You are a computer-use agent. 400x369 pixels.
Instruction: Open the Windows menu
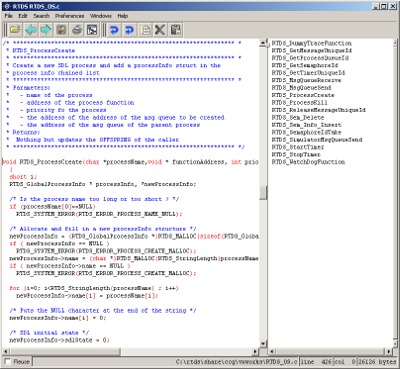point(101,16)
